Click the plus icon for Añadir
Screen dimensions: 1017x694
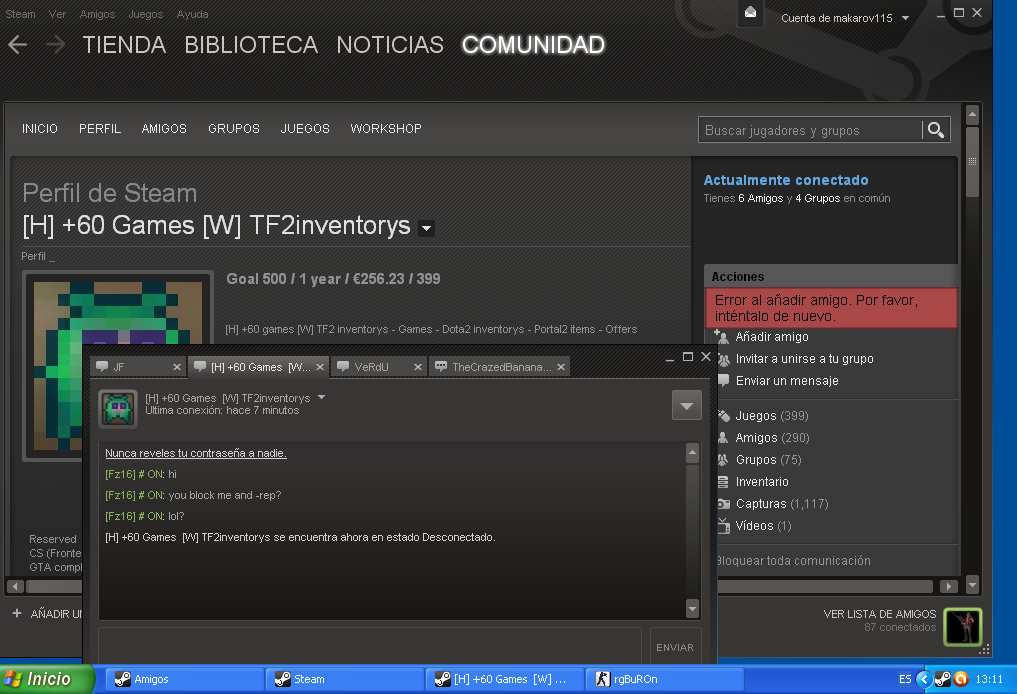pyautogui.click(x=17, y=613)
